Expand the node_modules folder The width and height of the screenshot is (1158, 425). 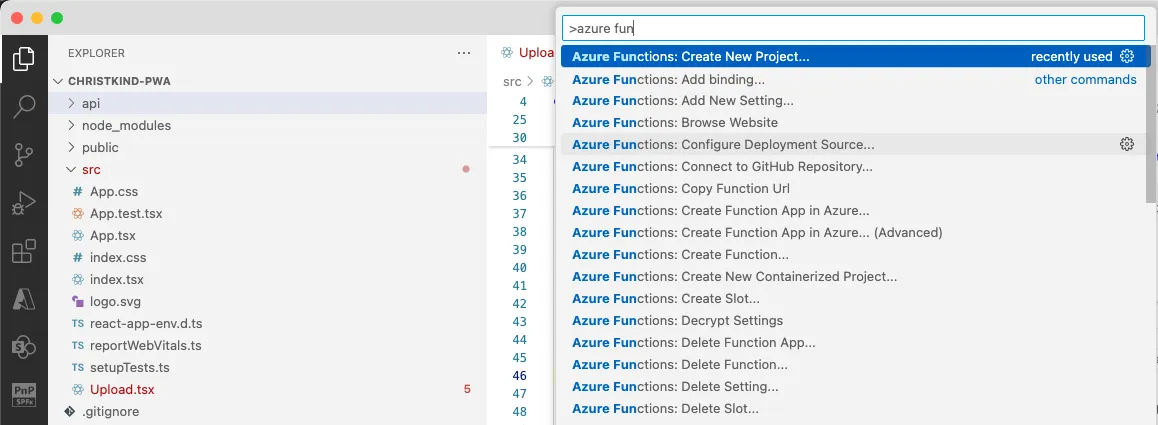pyautogui.click(x=71, y=126)
